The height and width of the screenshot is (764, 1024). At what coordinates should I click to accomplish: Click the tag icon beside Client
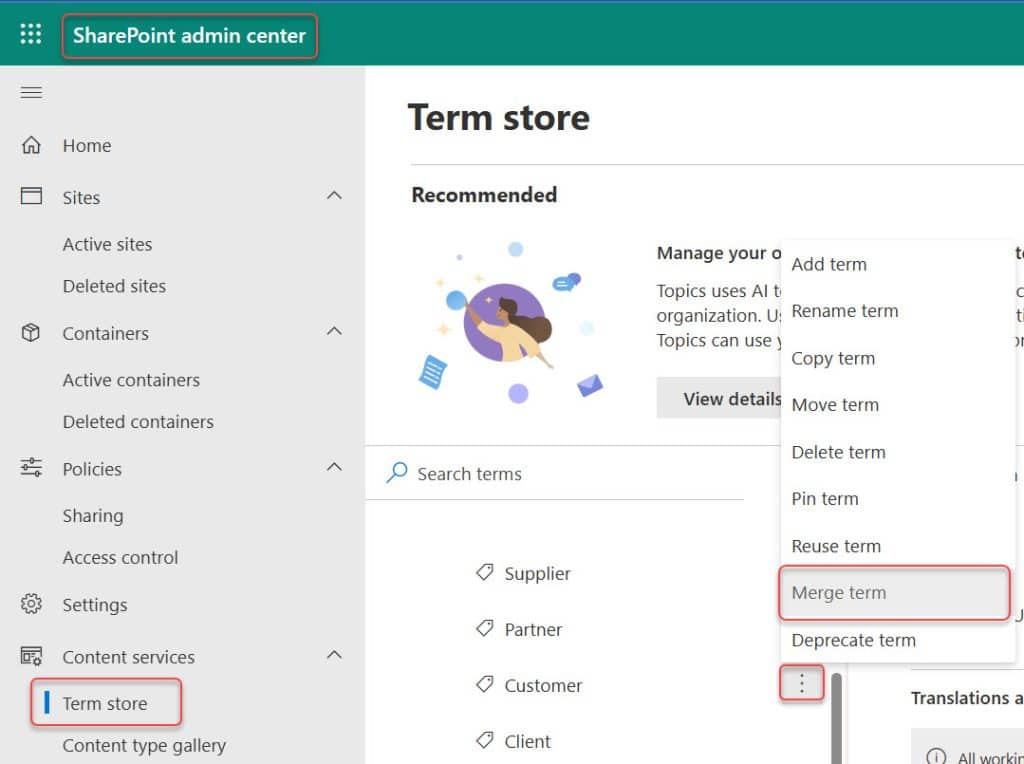point(484,740)
